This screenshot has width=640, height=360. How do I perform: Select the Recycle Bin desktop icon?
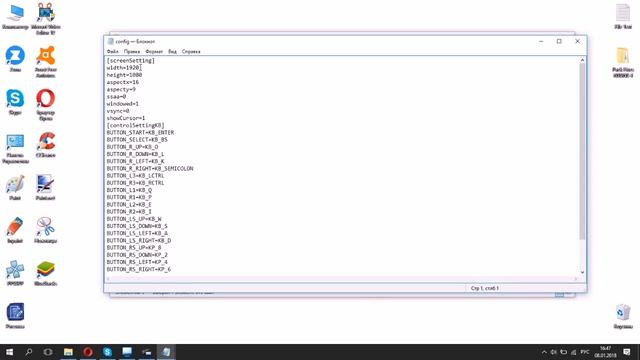[623, 316]
